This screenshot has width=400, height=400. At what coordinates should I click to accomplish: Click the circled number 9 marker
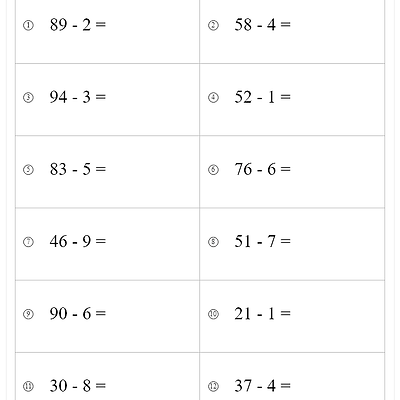28,314
